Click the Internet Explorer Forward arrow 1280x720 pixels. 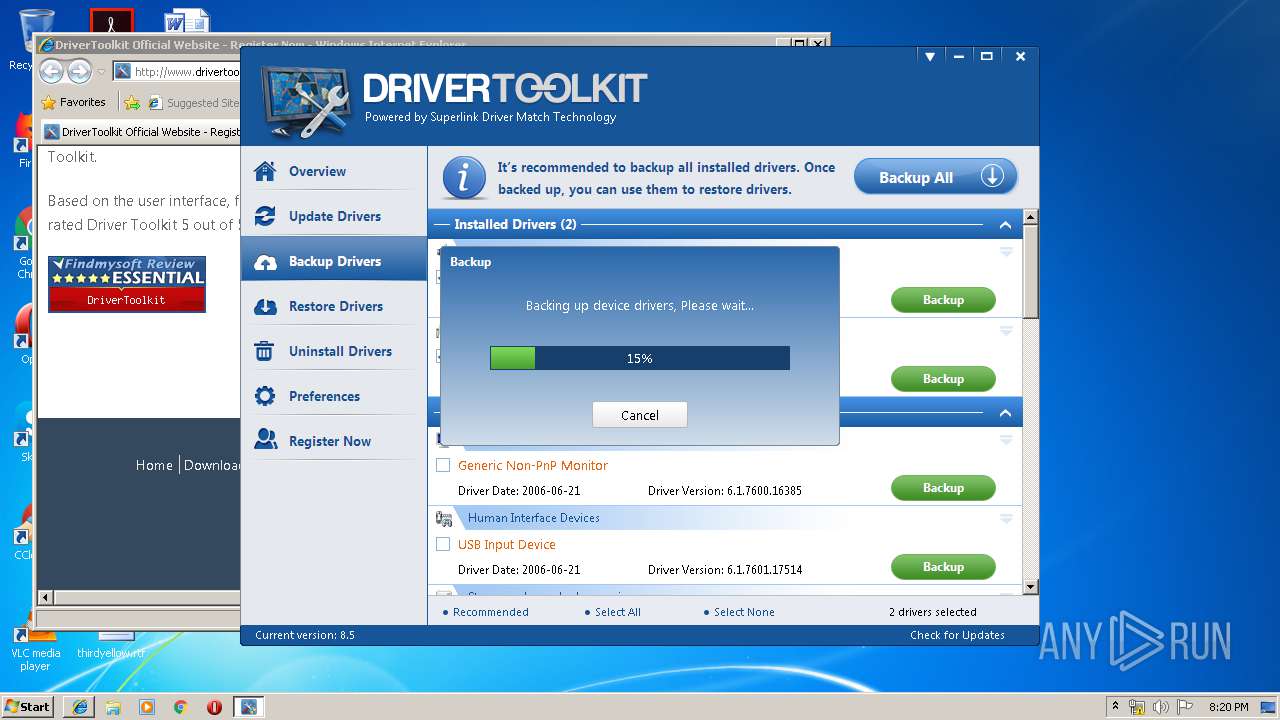[80, 72]
